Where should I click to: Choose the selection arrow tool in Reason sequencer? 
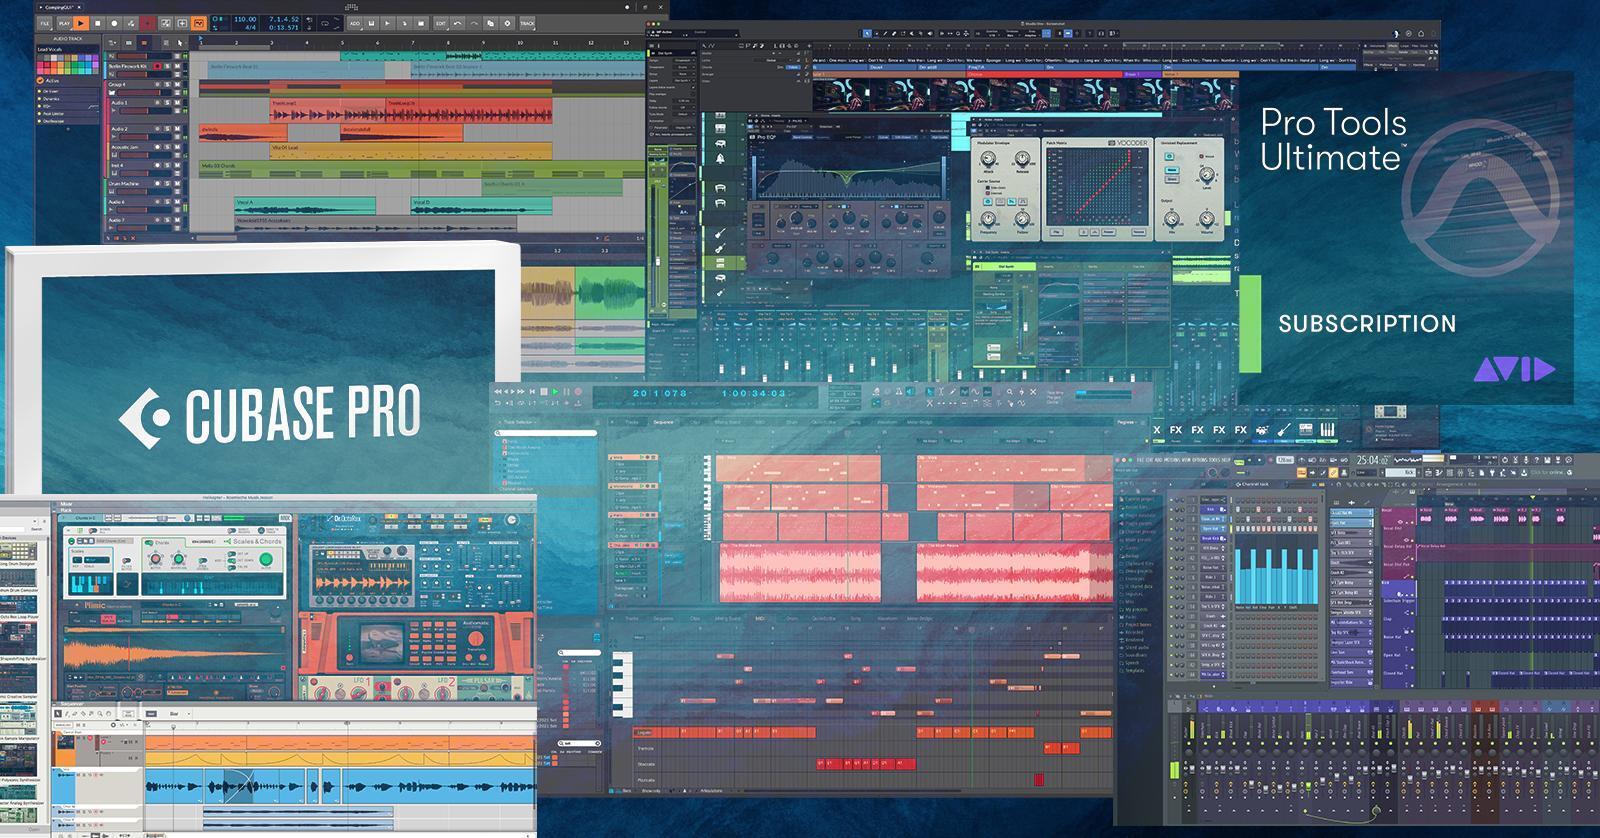pos(58,714)
